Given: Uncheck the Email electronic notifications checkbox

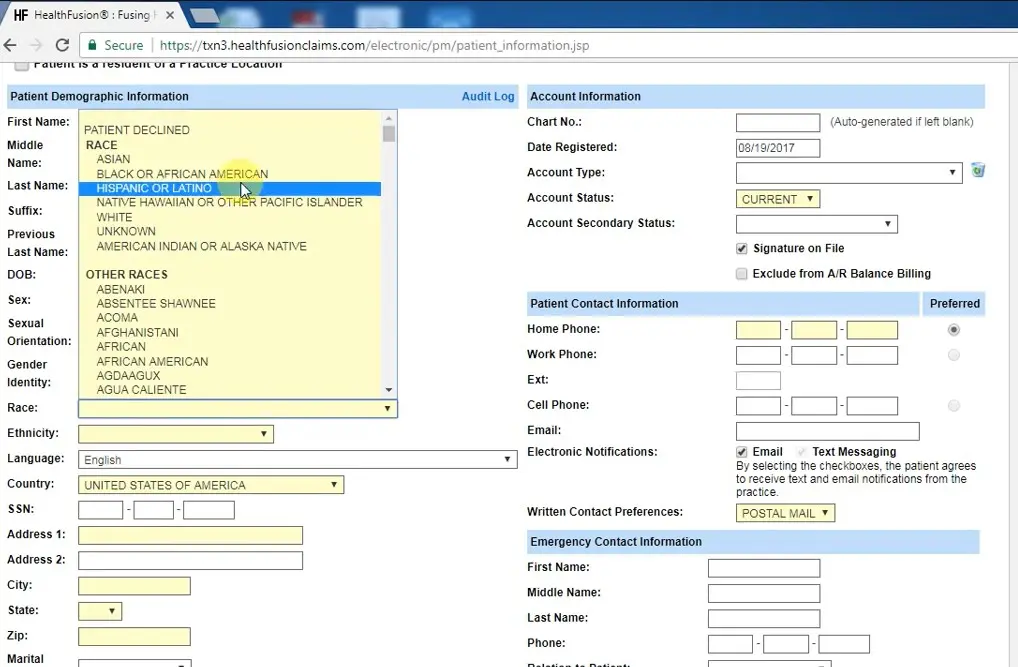Looking at the screenshot, I should [742, 452].
